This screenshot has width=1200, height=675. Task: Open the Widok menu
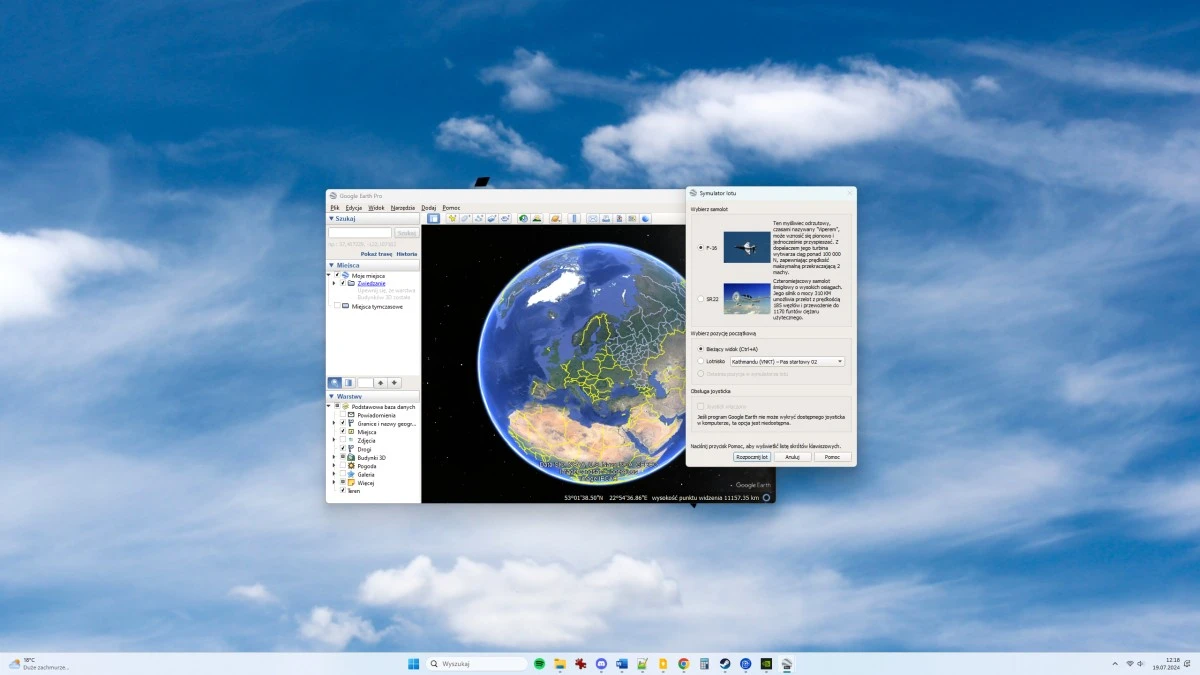click(376, 208)
